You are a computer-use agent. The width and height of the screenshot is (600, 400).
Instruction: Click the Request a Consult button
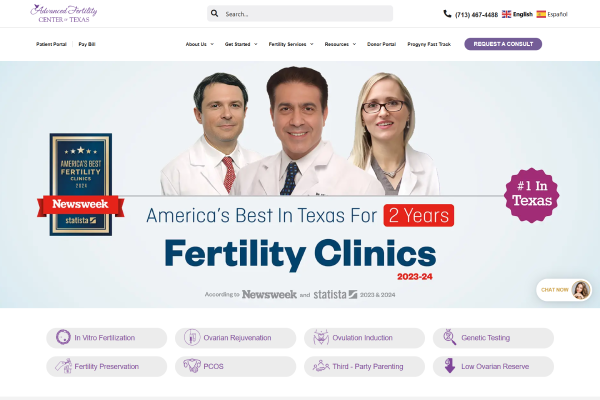[x=503, y=44]
